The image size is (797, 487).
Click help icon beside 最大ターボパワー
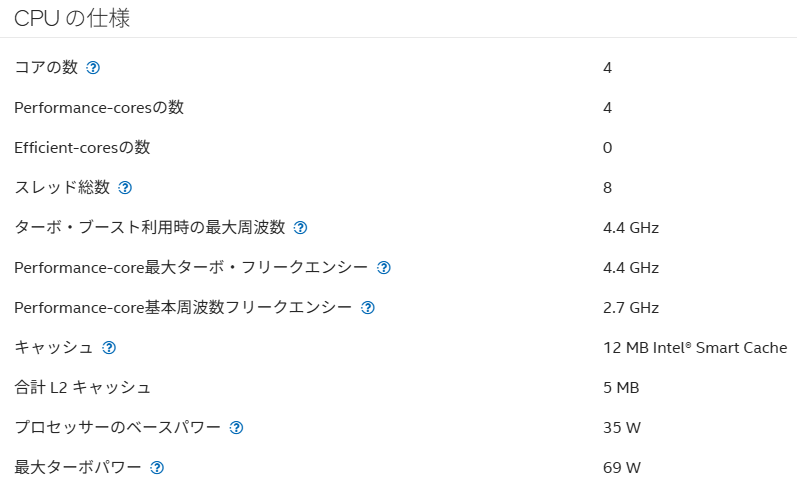[157, 468]
